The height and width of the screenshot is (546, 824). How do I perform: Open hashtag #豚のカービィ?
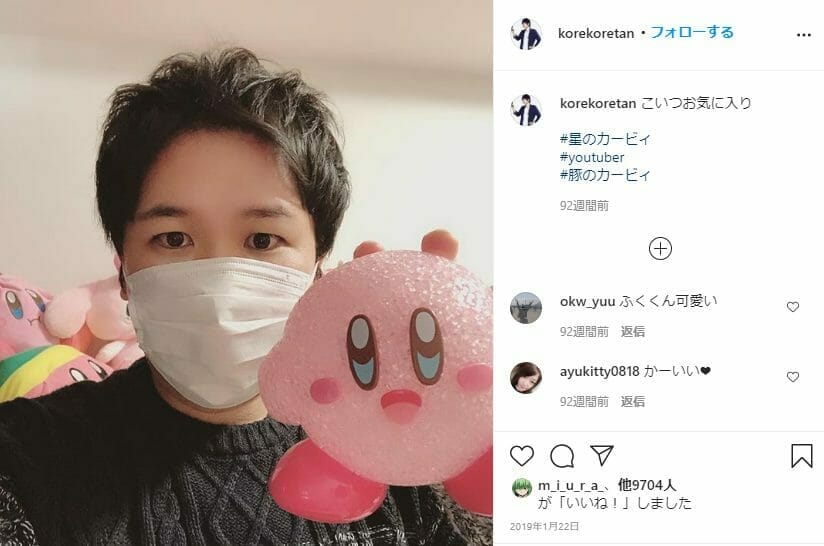605,175
